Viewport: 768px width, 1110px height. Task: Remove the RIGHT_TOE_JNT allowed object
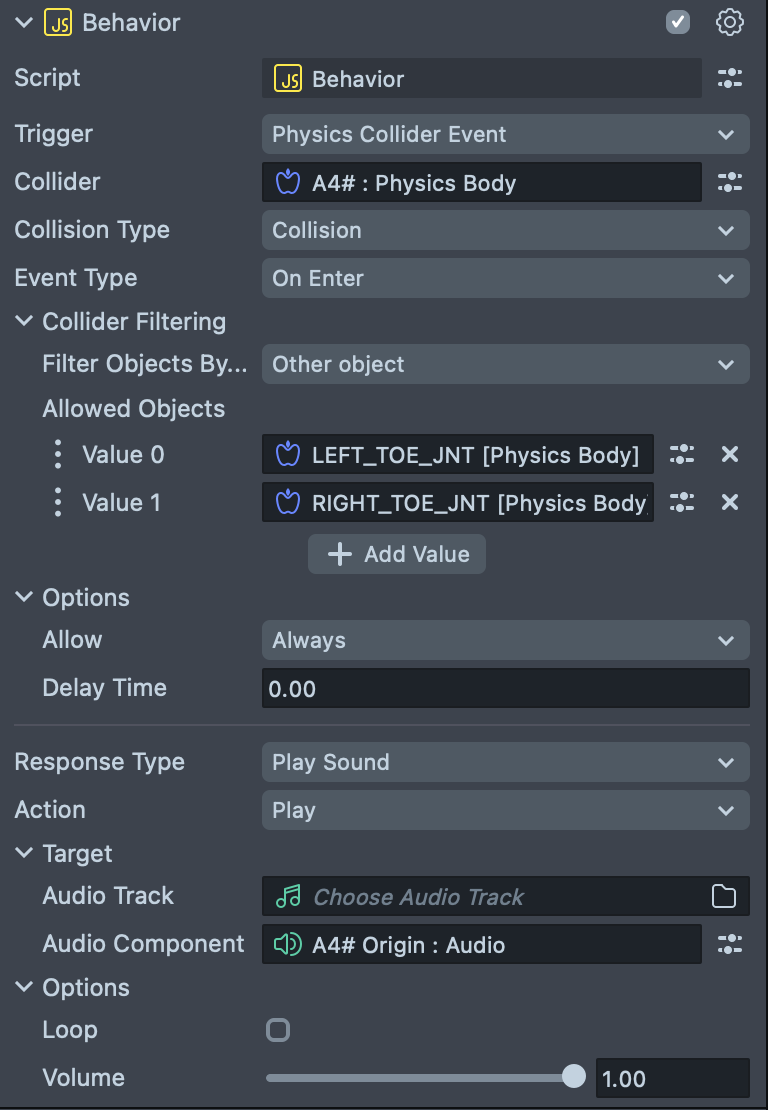tap(730, 502)
